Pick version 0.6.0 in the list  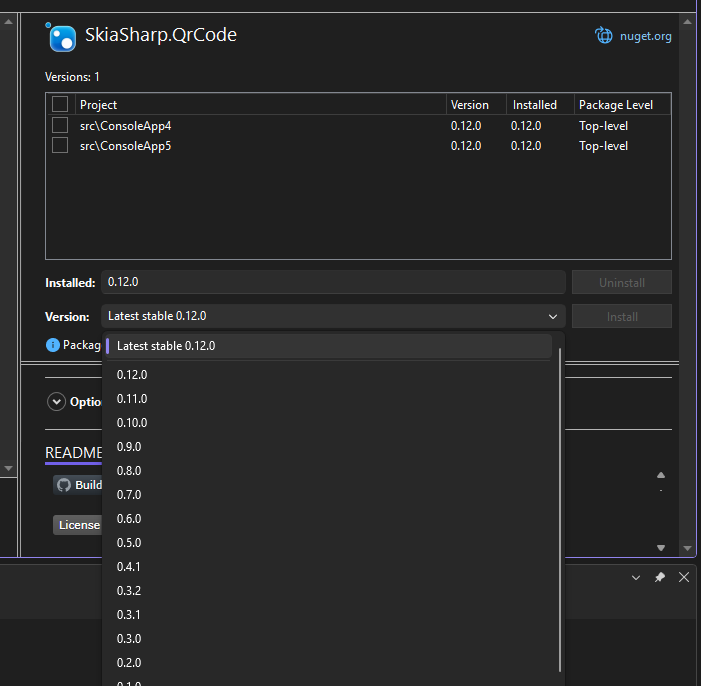tap(329, 519)
